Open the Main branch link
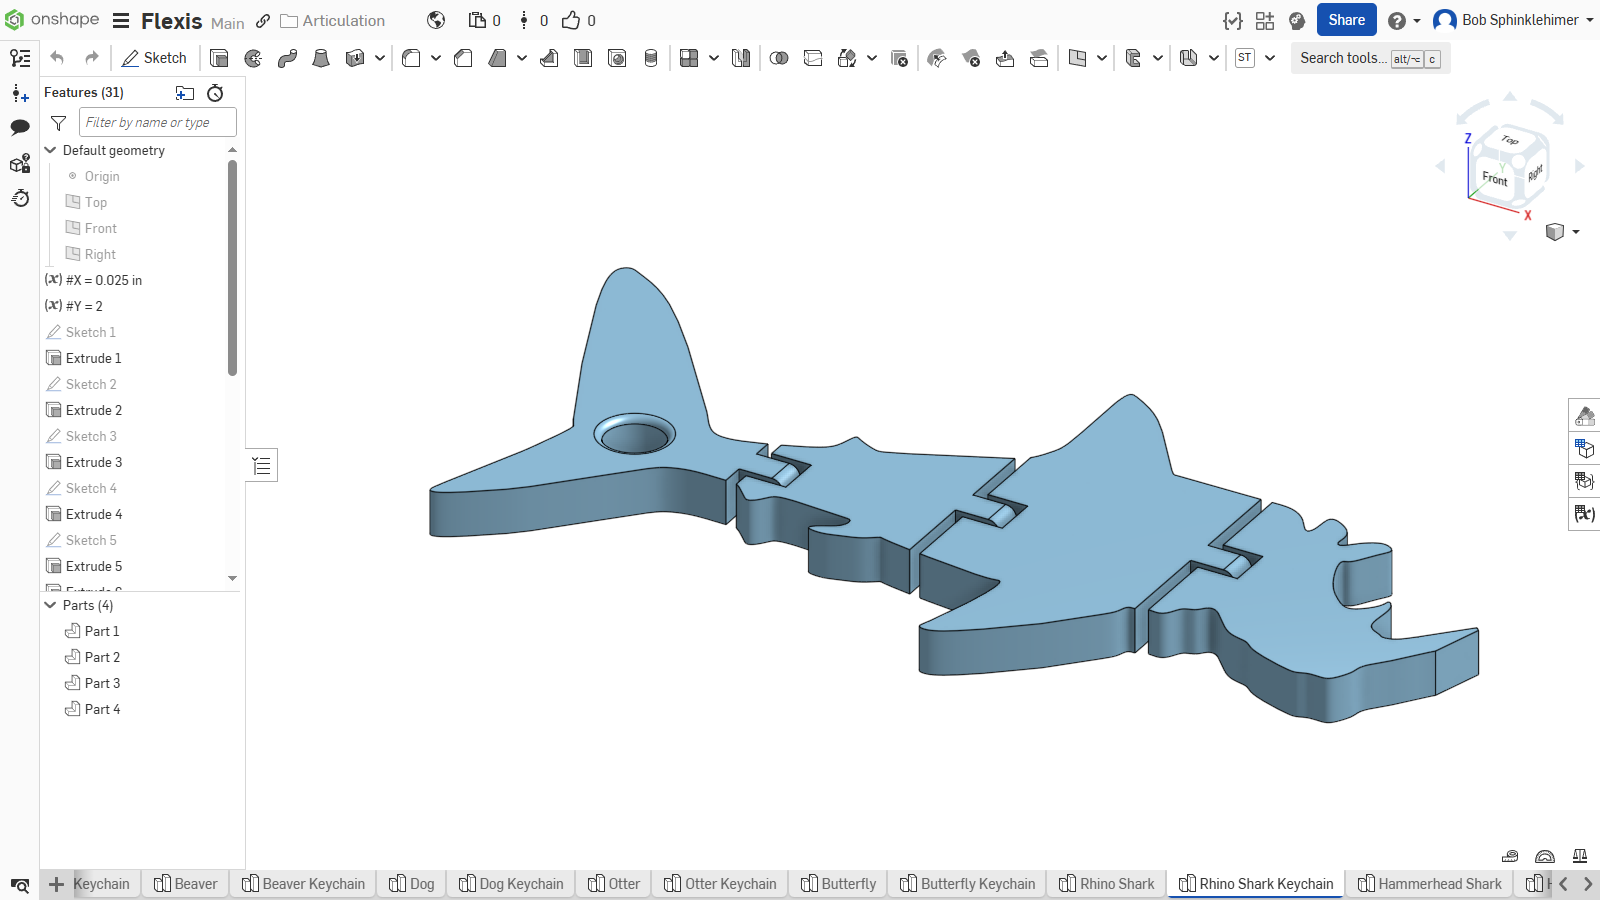The image size is (1600, 900). click(228, 22)
